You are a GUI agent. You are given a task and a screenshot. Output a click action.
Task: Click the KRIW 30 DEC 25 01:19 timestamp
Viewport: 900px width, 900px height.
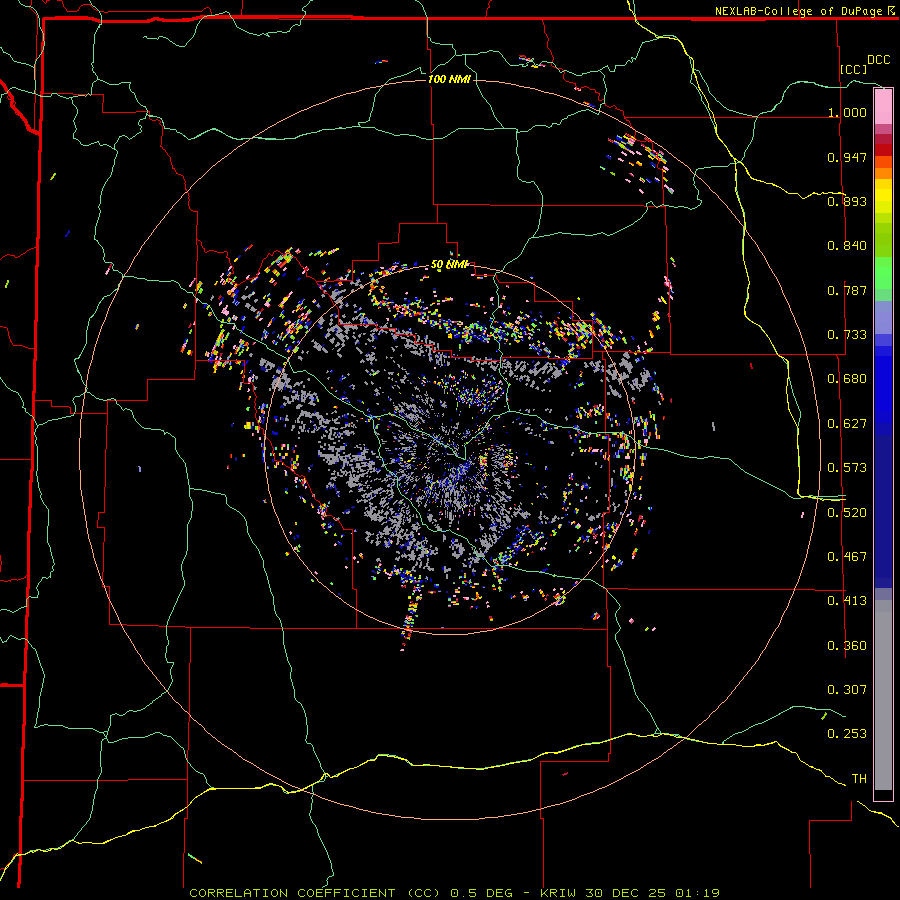pyautogui.click(x=630, y=893)
